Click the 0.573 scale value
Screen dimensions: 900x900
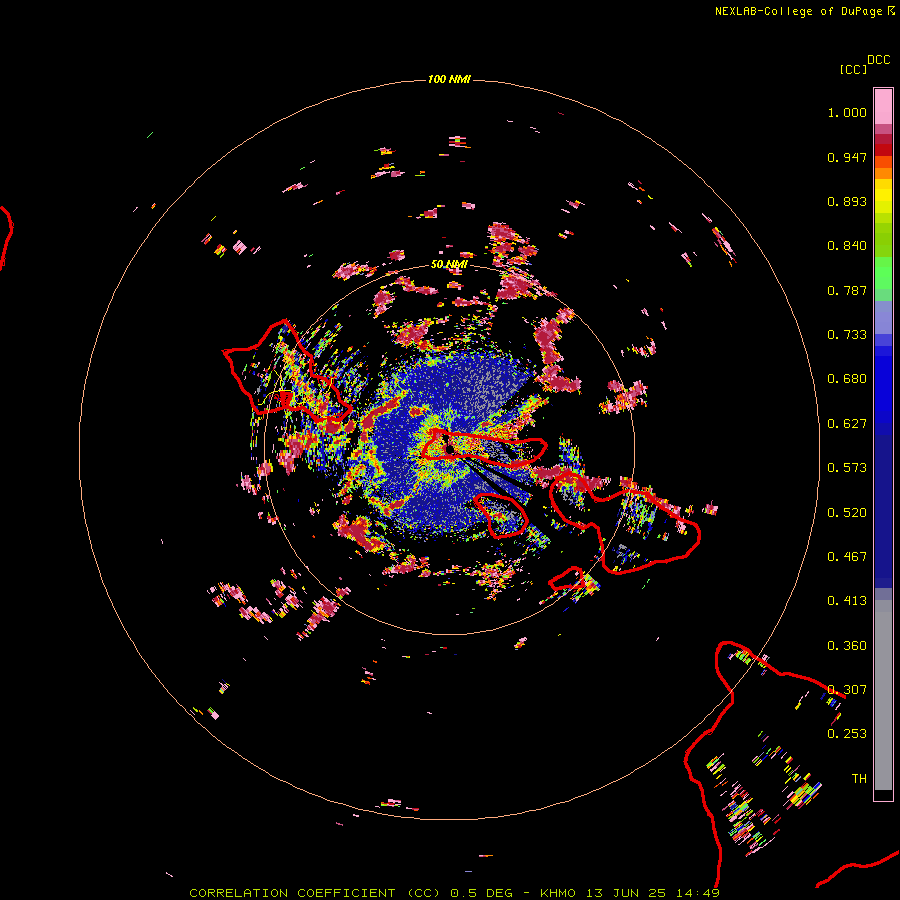pyautogui.click(x=847, y=468)
